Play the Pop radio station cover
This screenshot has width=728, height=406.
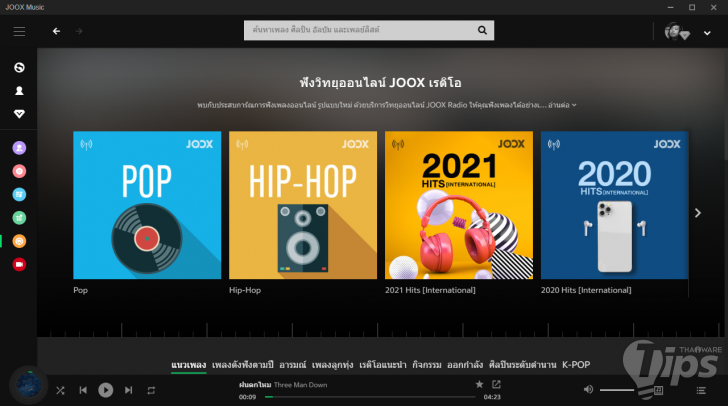tap(147, 205)
